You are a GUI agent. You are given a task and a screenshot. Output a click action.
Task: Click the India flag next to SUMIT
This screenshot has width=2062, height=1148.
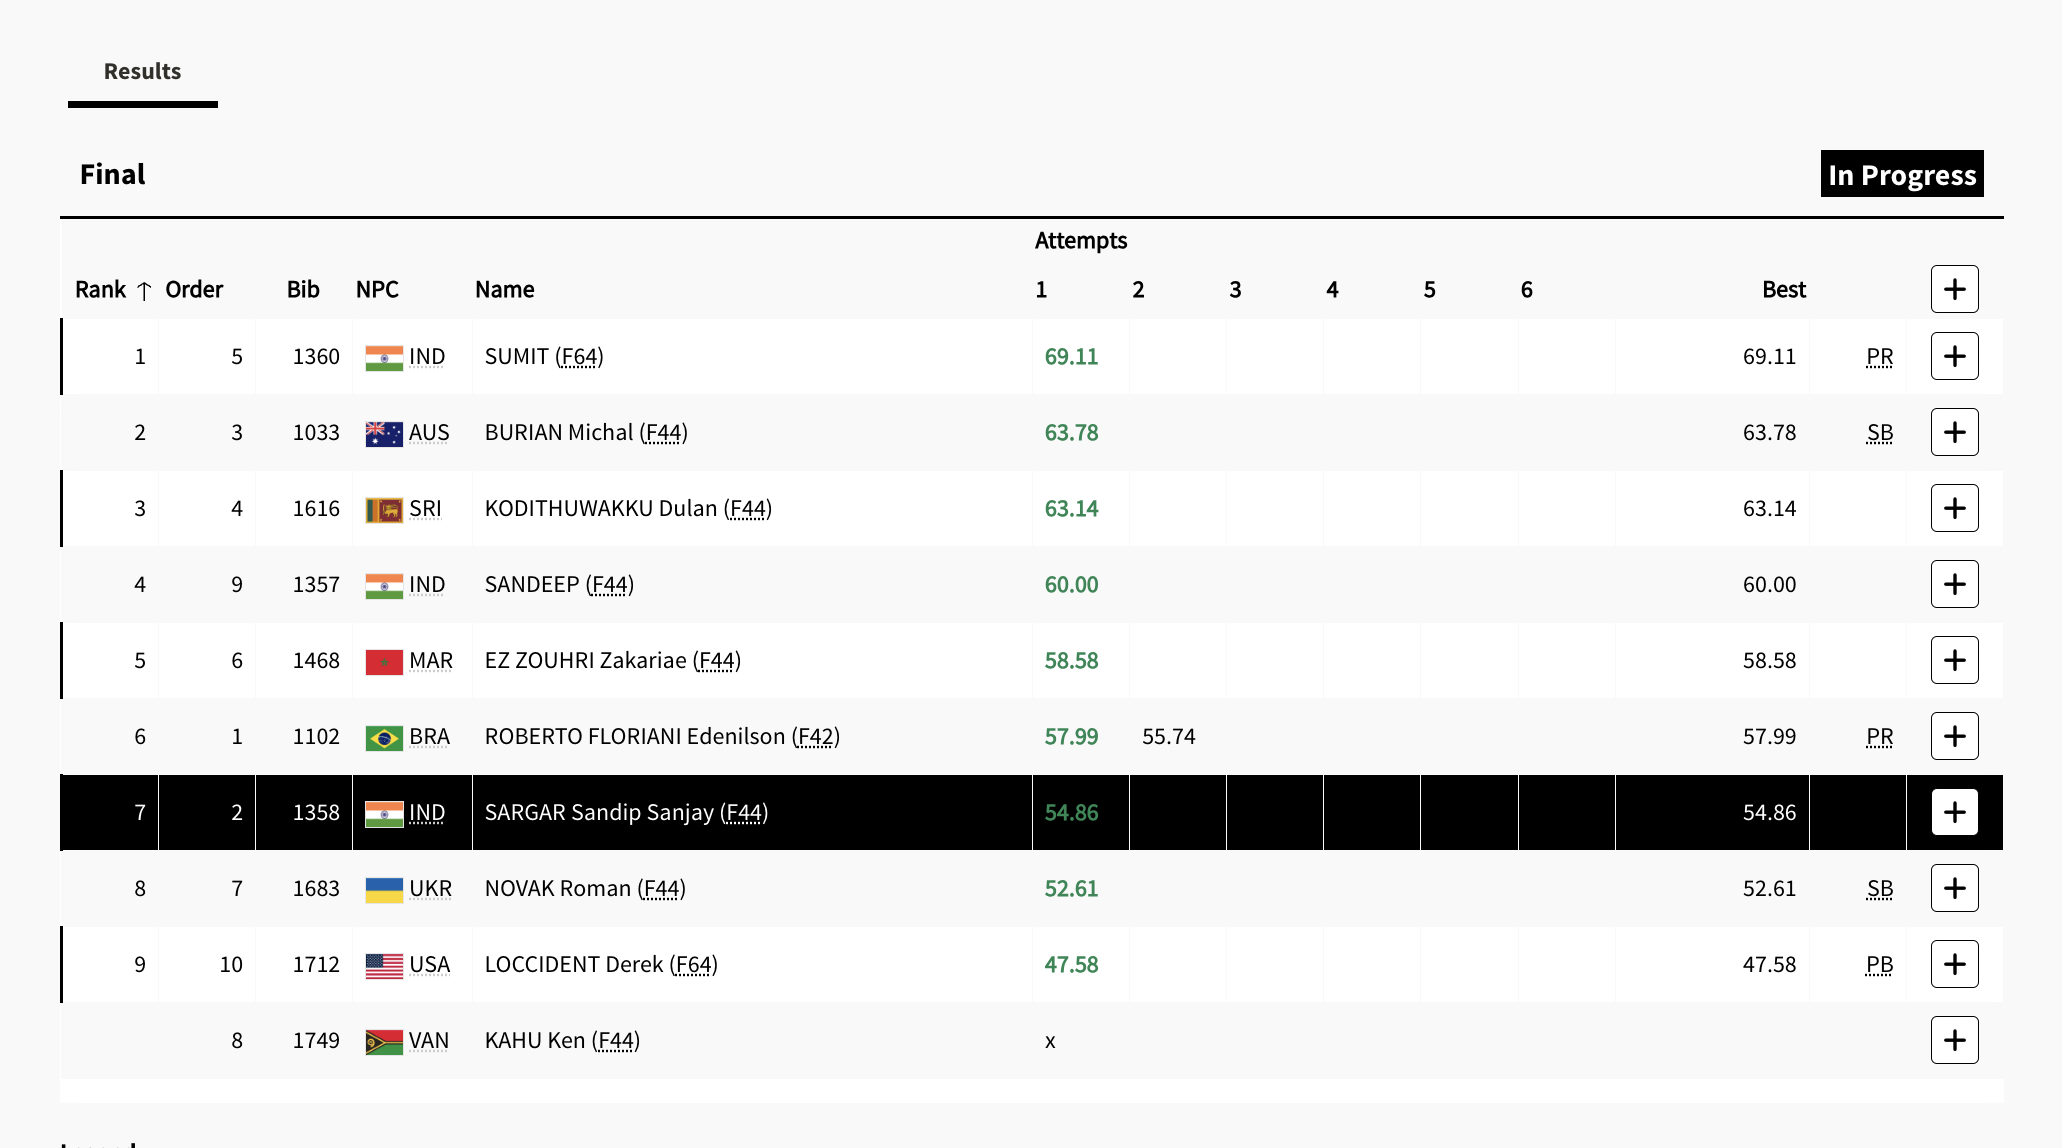point(384,358)
